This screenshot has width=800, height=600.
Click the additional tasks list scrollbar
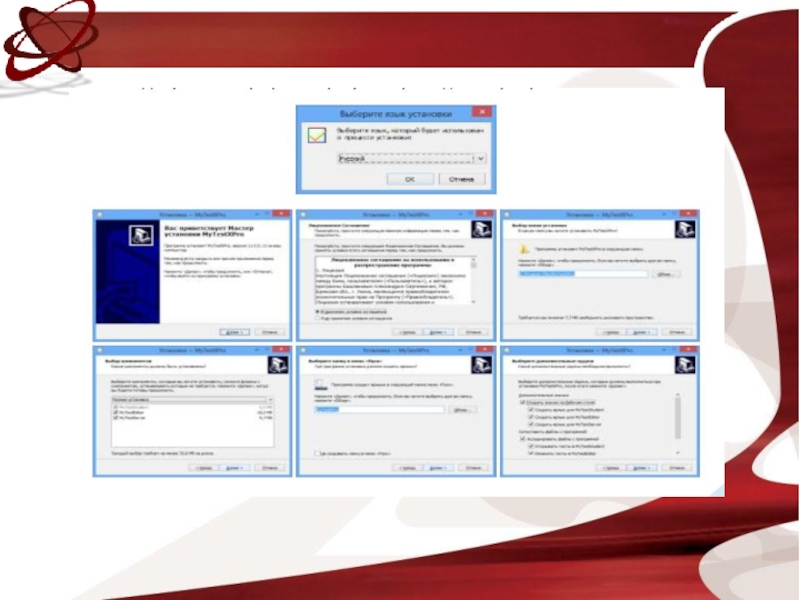point(678,423)
